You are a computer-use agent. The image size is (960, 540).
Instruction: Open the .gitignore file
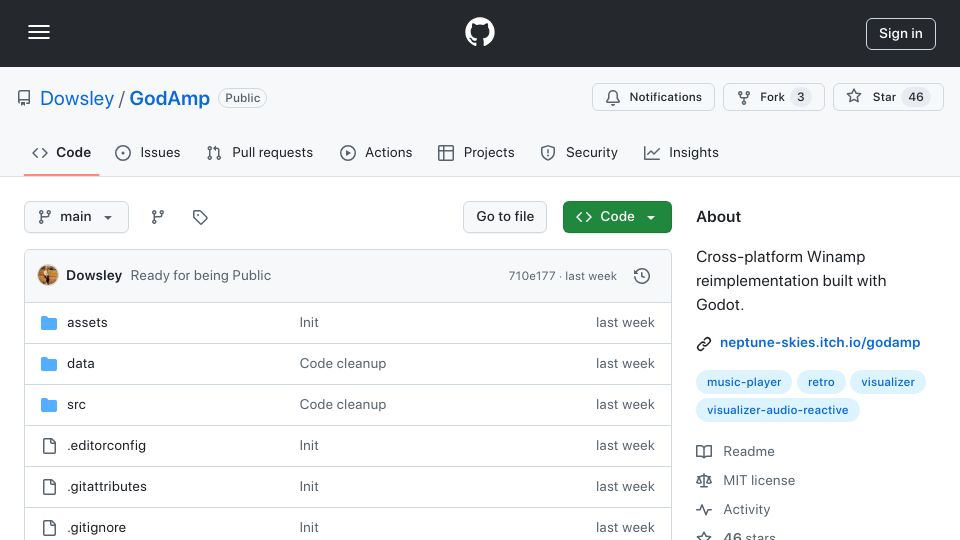[97, 528]
